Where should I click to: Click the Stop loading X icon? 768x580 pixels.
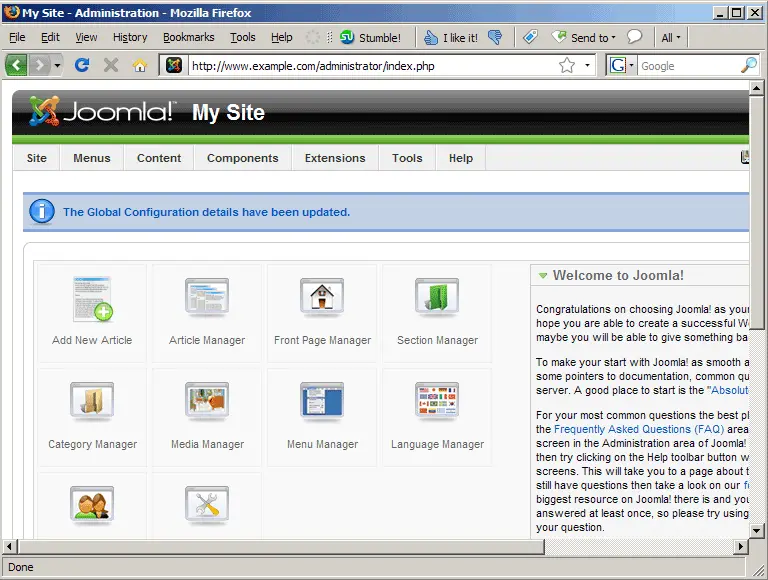[x=111, y=65]
